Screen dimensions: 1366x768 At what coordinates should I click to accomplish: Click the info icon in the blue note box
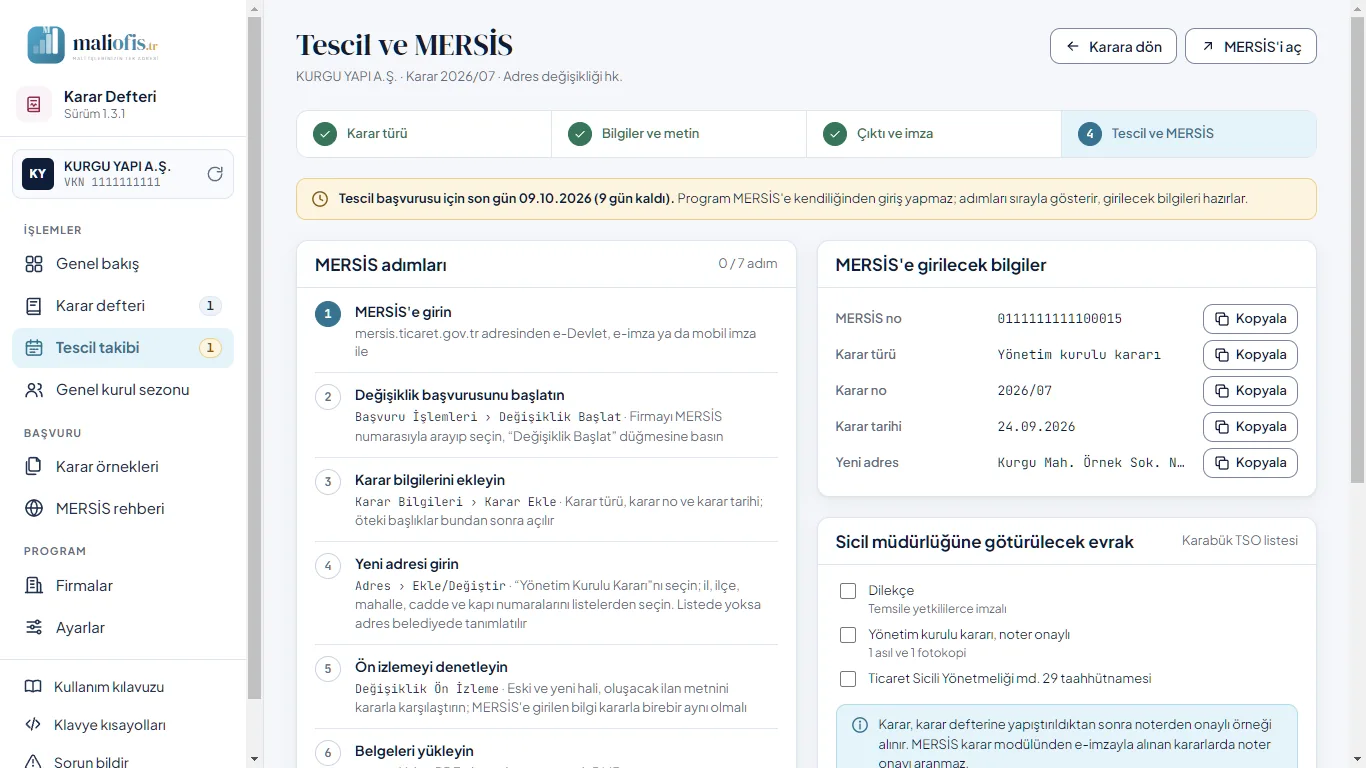tap(859, 725)
